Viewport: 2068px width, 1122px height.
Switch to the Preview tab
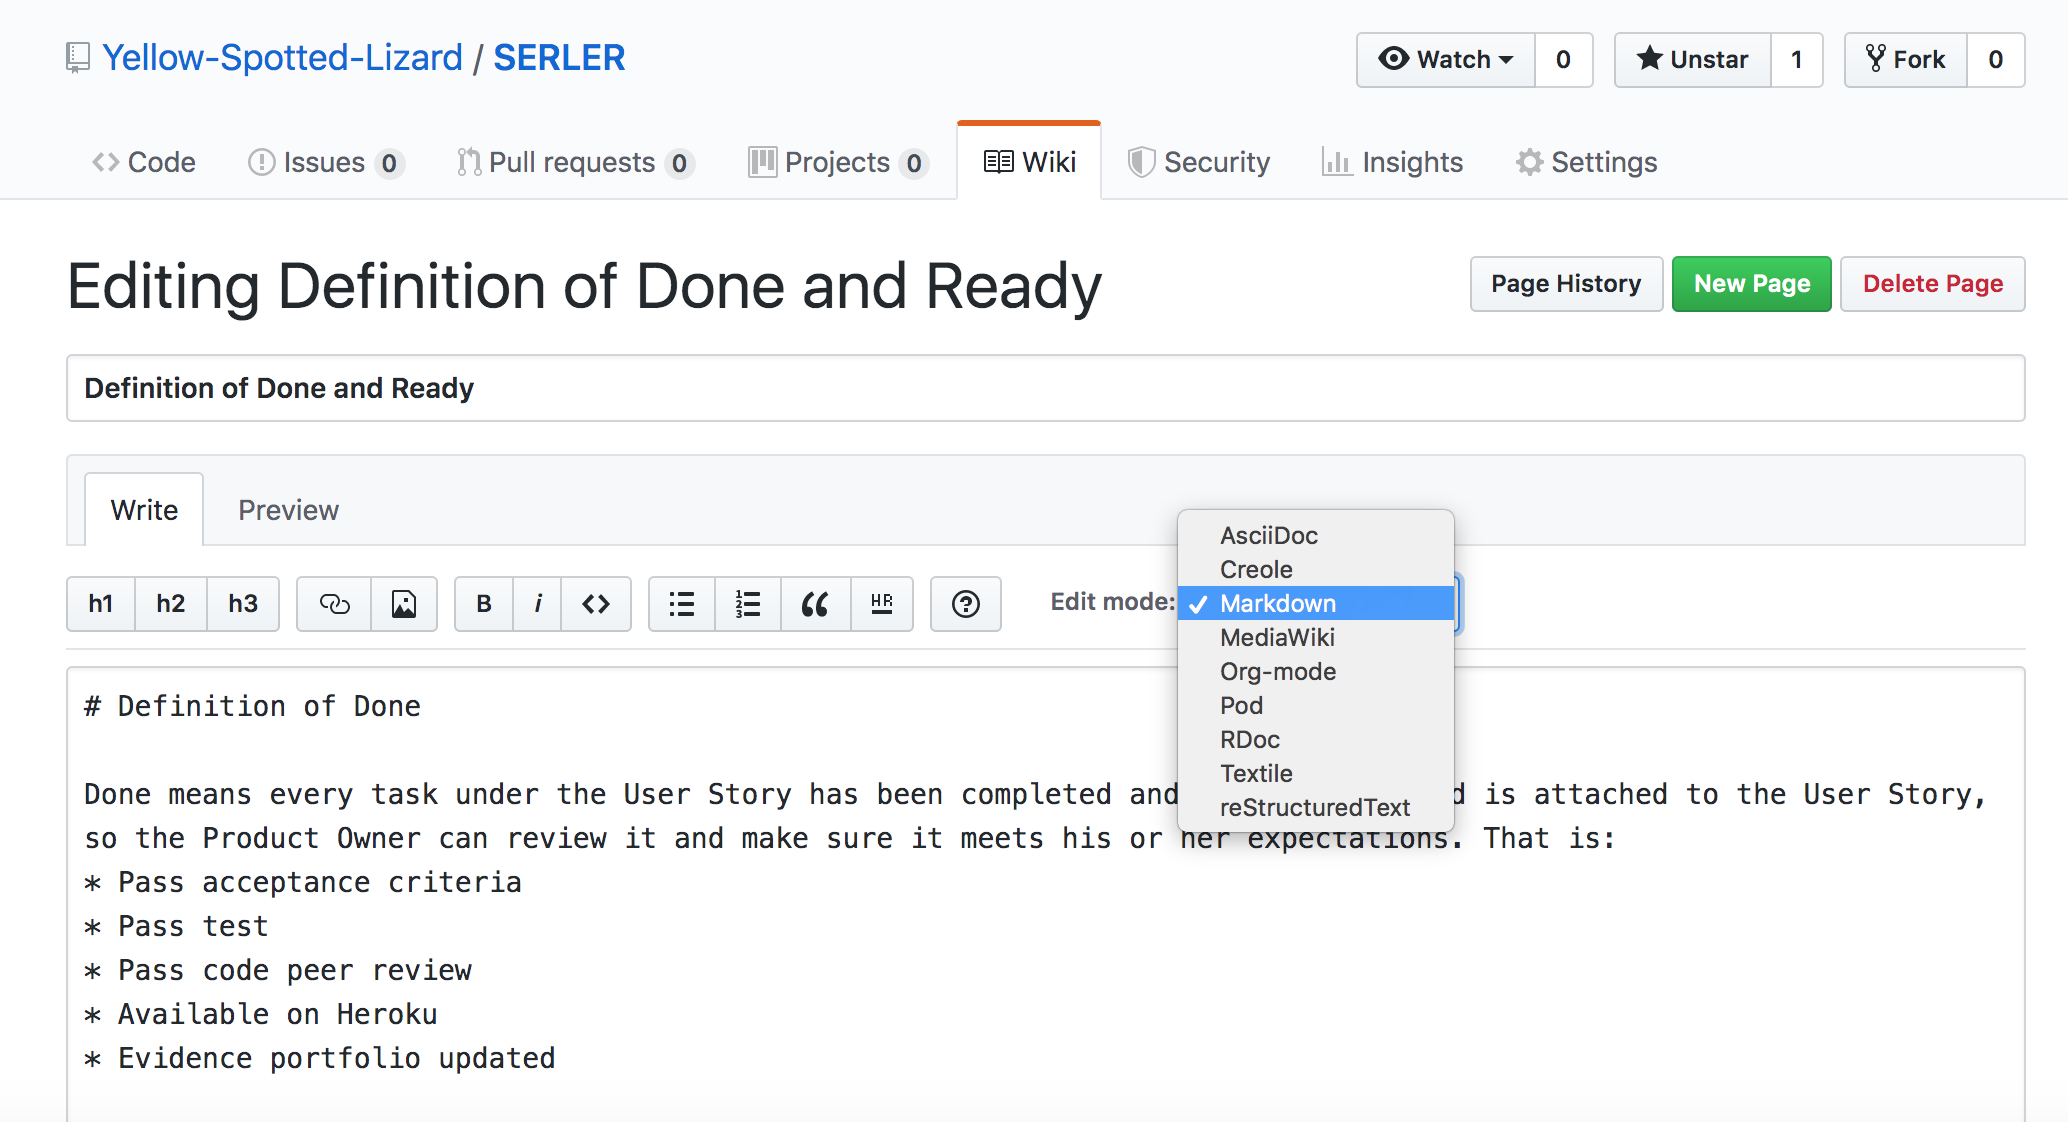[x=288, y=510]
